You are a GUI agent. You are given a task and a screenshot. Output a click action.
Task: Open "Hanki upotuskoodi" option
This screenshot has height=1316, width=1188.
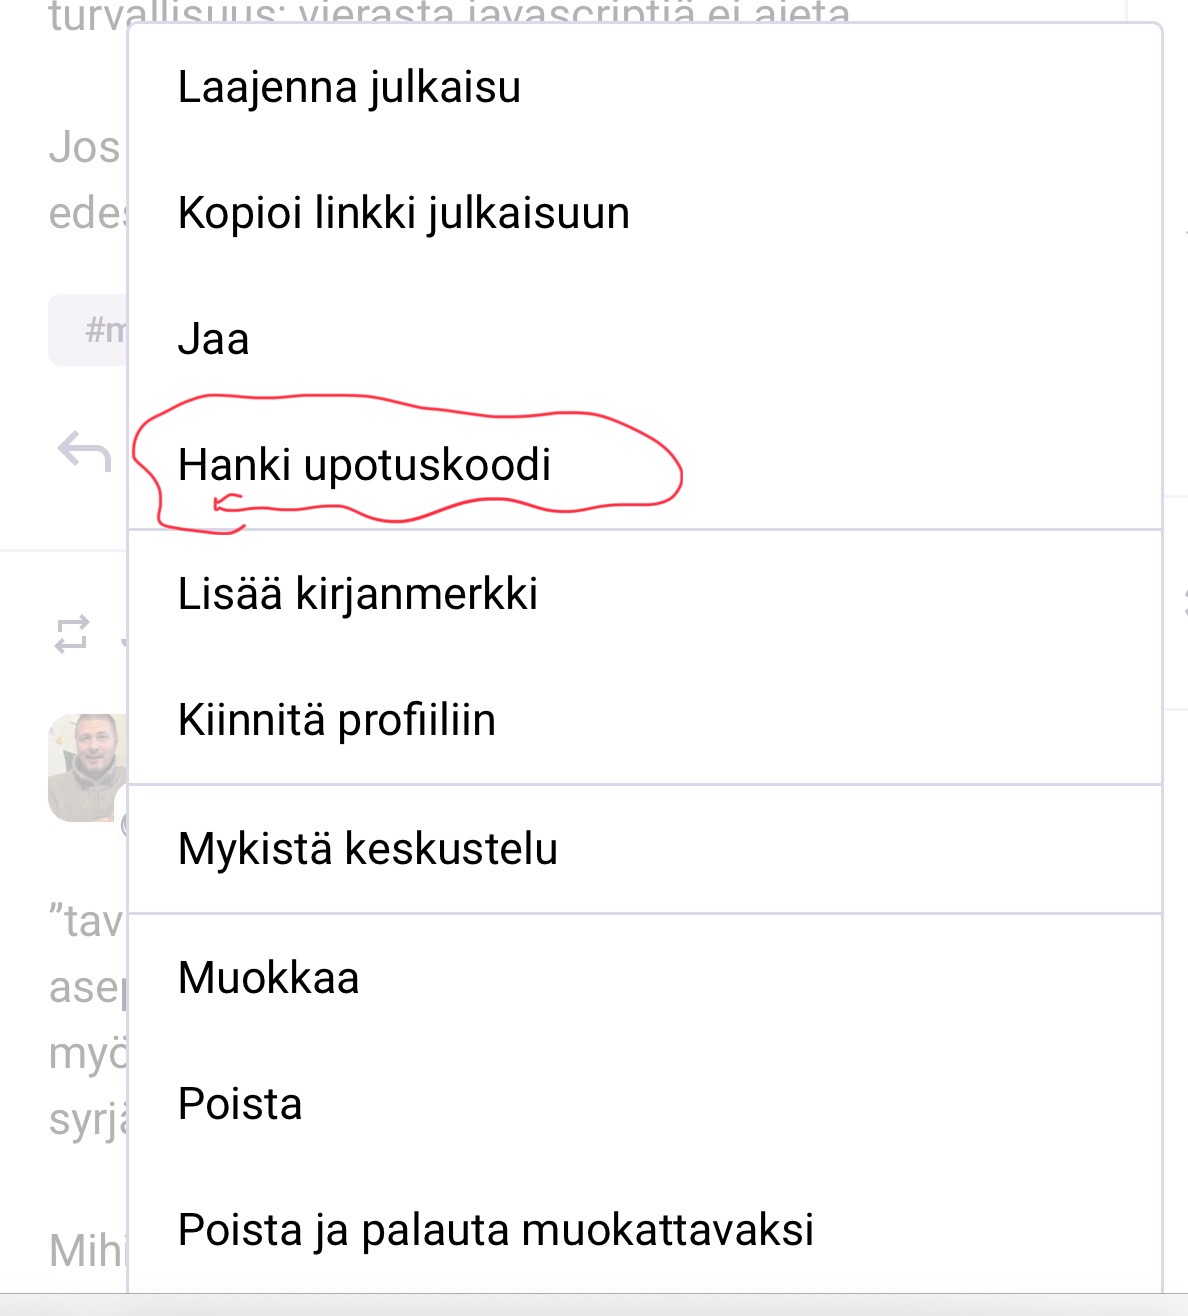[x=364, y=465]
